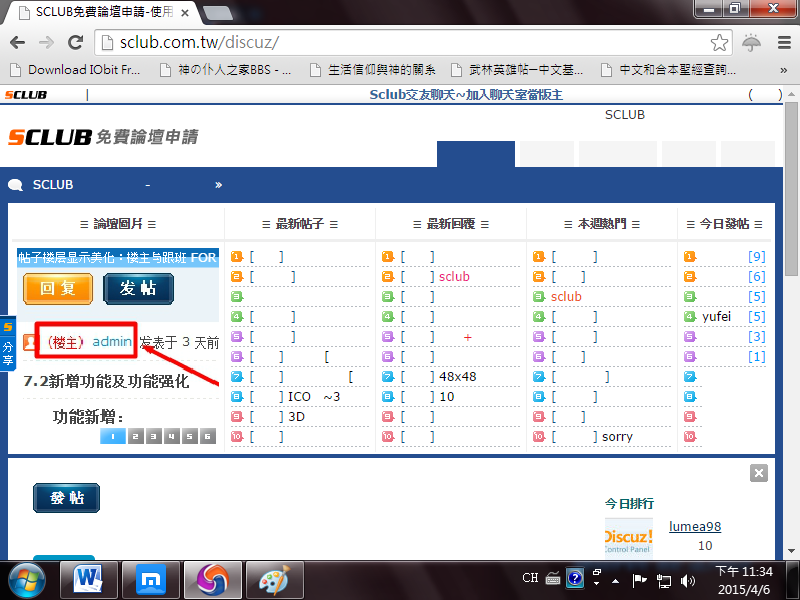Select the 今日發帖 column header
Image resolution: width=800 pixels, height=600 pixels.
click(724, 224)
